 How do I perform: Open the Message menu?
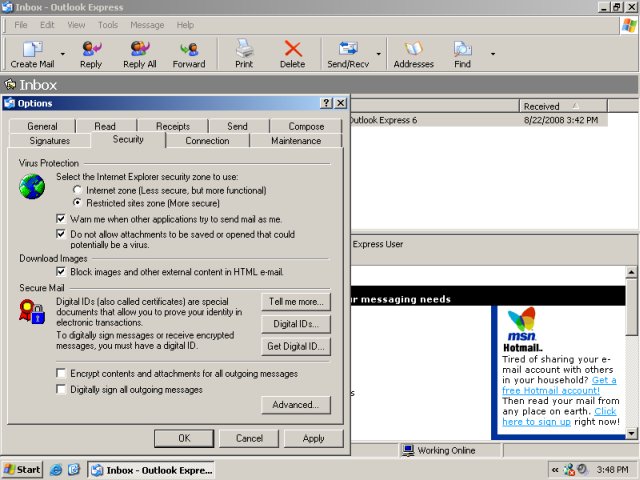point(147,25)
